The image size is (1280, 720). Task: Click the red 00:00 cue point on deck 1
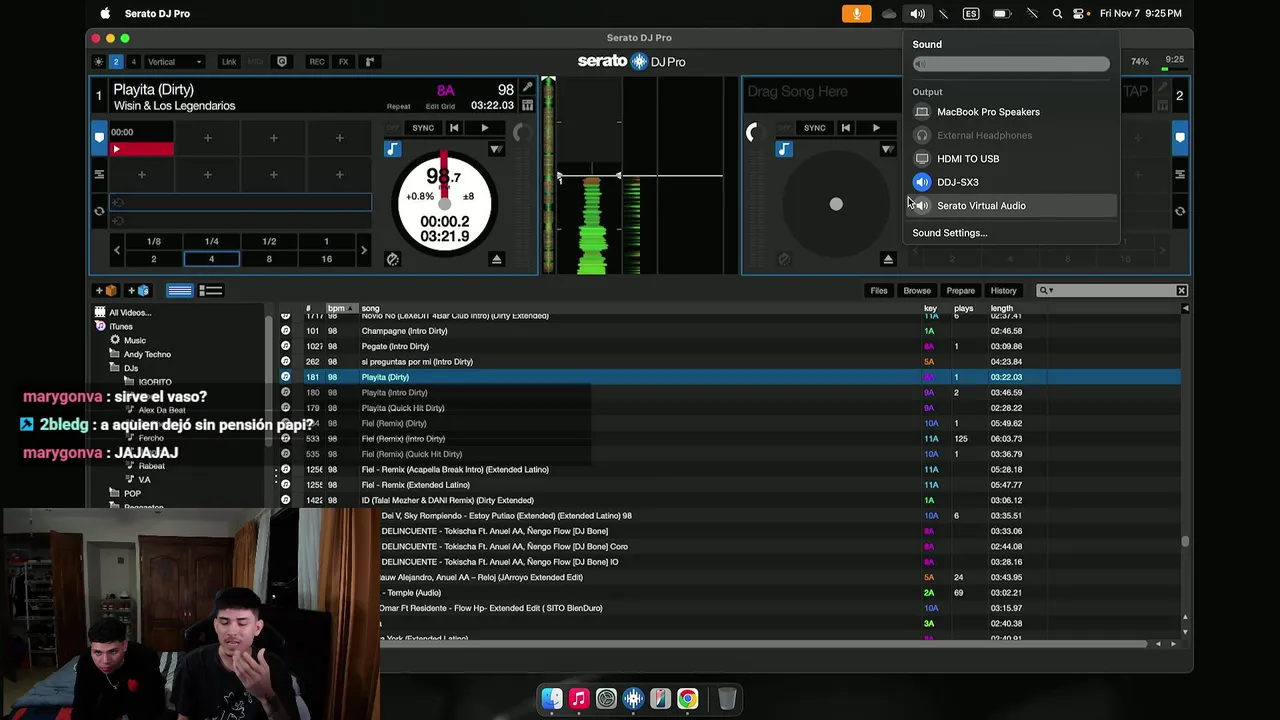141,140
